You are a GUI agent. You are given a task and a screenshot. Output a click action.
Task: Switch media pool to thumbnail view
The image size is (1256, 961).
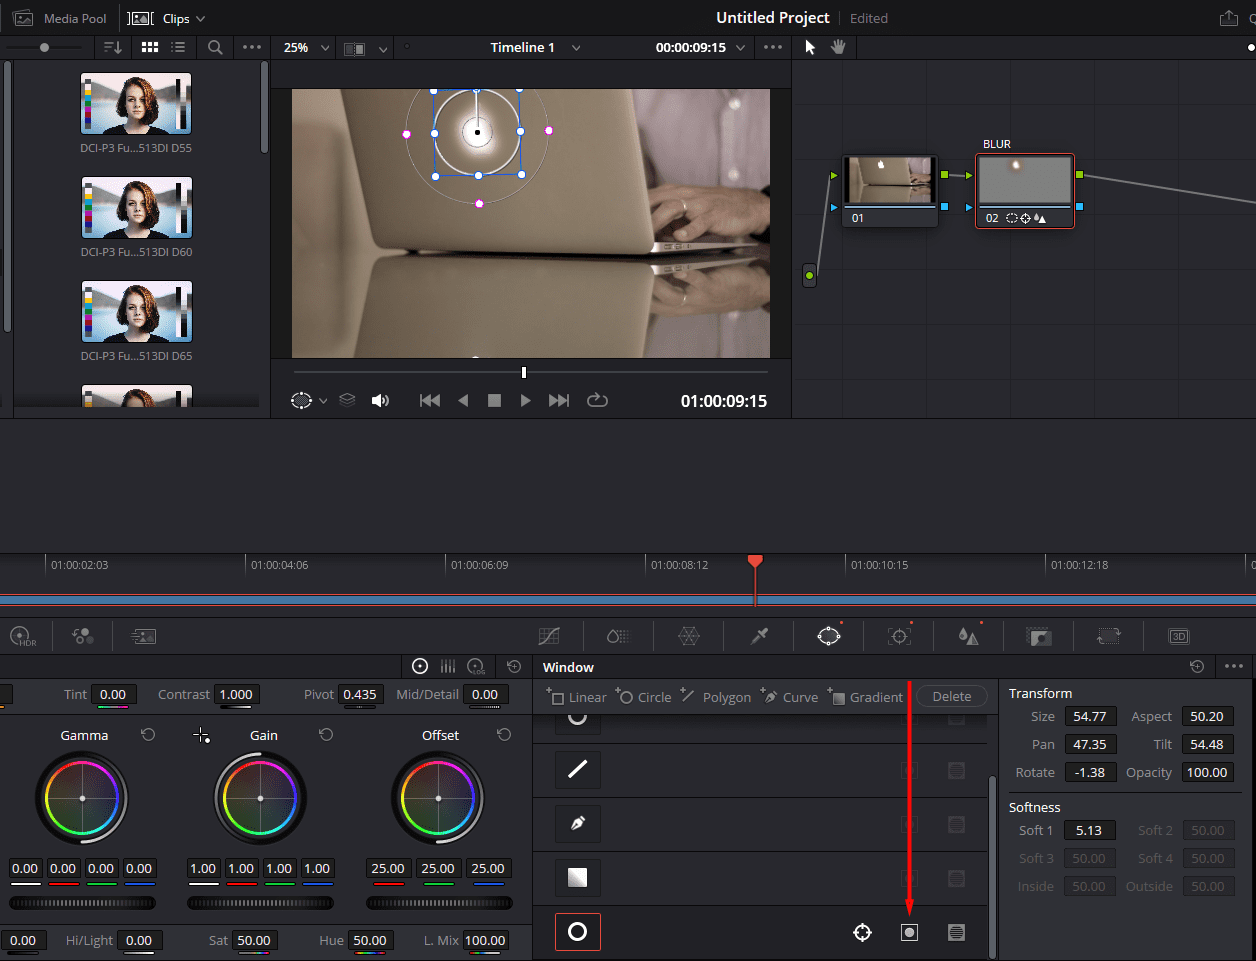(x=150, y=47)
